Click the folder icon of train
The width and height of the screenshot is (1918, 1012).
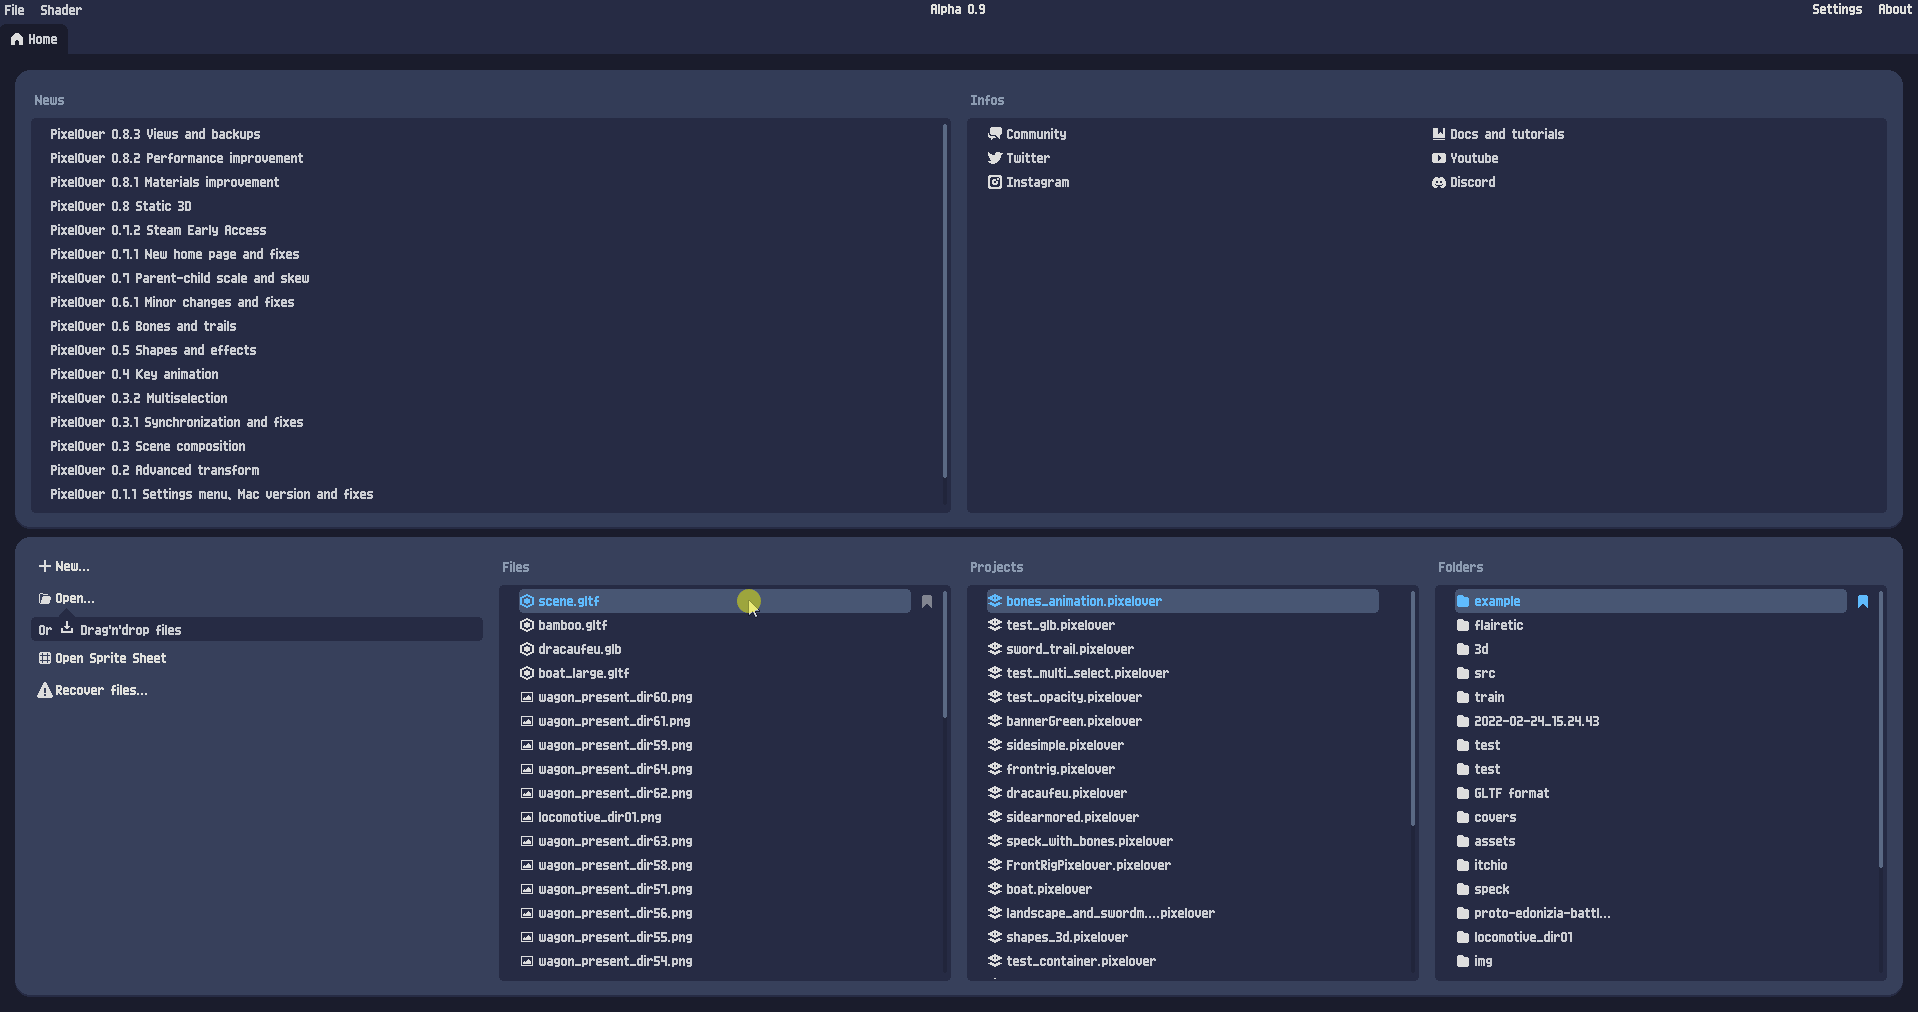1463,697
